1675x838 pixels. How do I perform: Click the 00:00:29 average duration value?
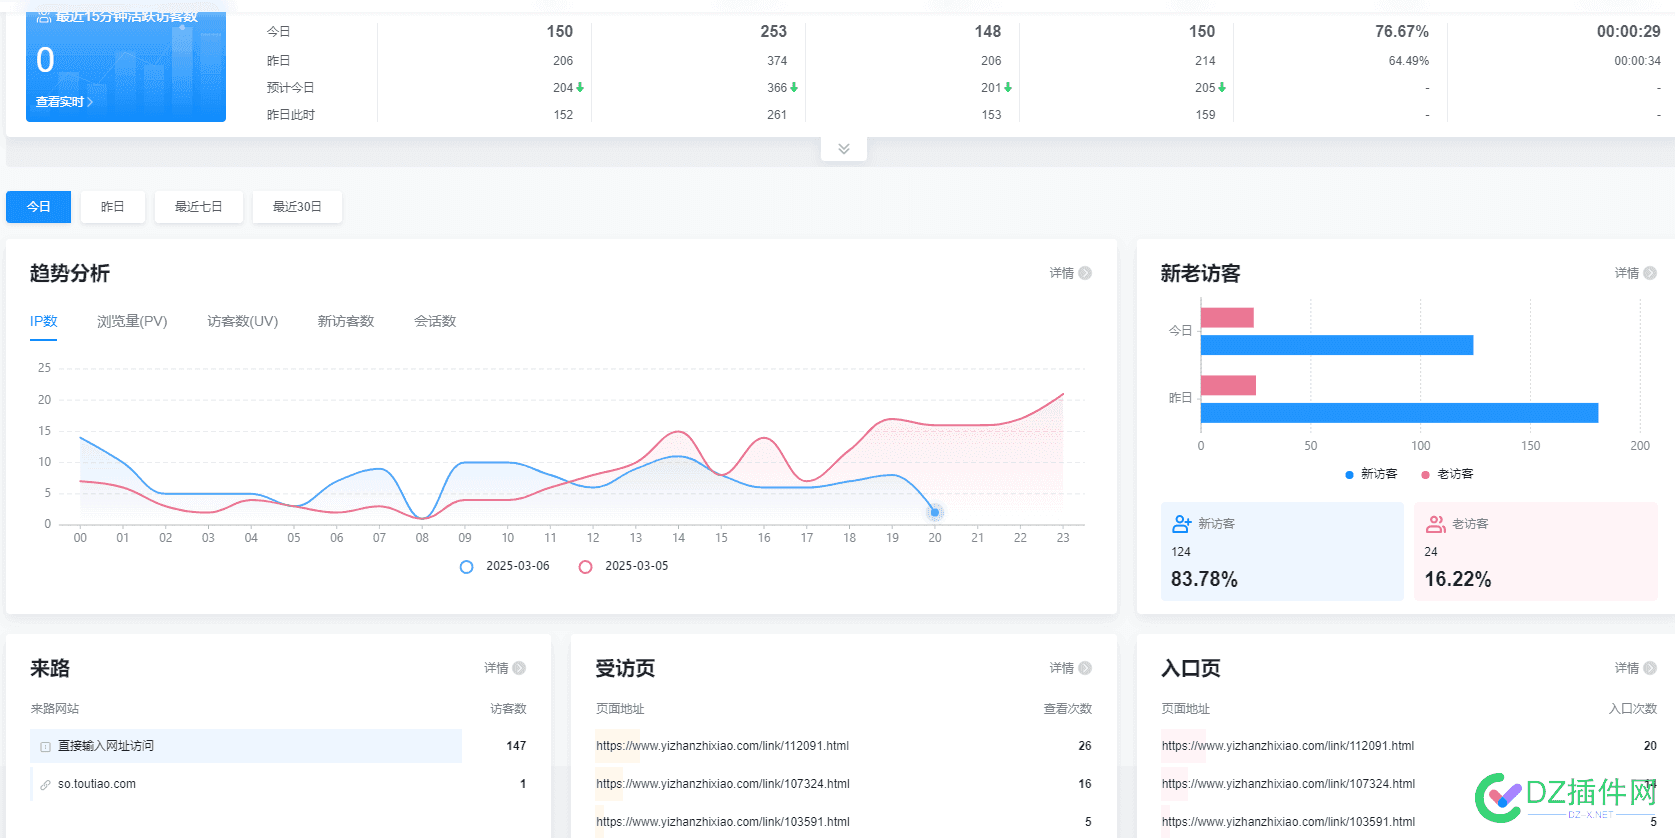(x=1628, y=32)
